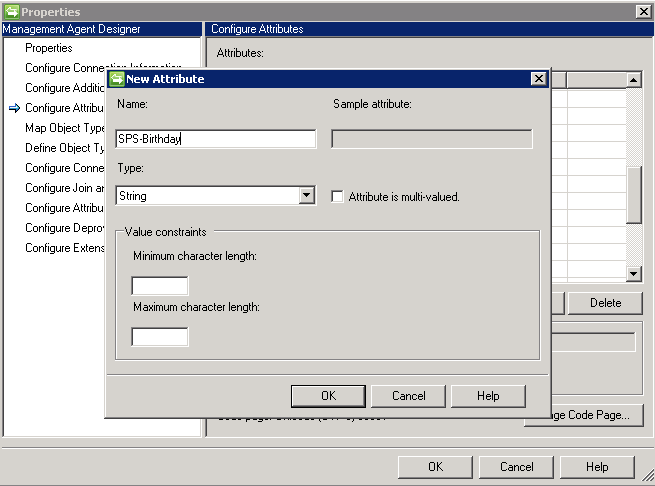Select Configure Additional step in designer list

pyautogui.click(x=64, y=88)
